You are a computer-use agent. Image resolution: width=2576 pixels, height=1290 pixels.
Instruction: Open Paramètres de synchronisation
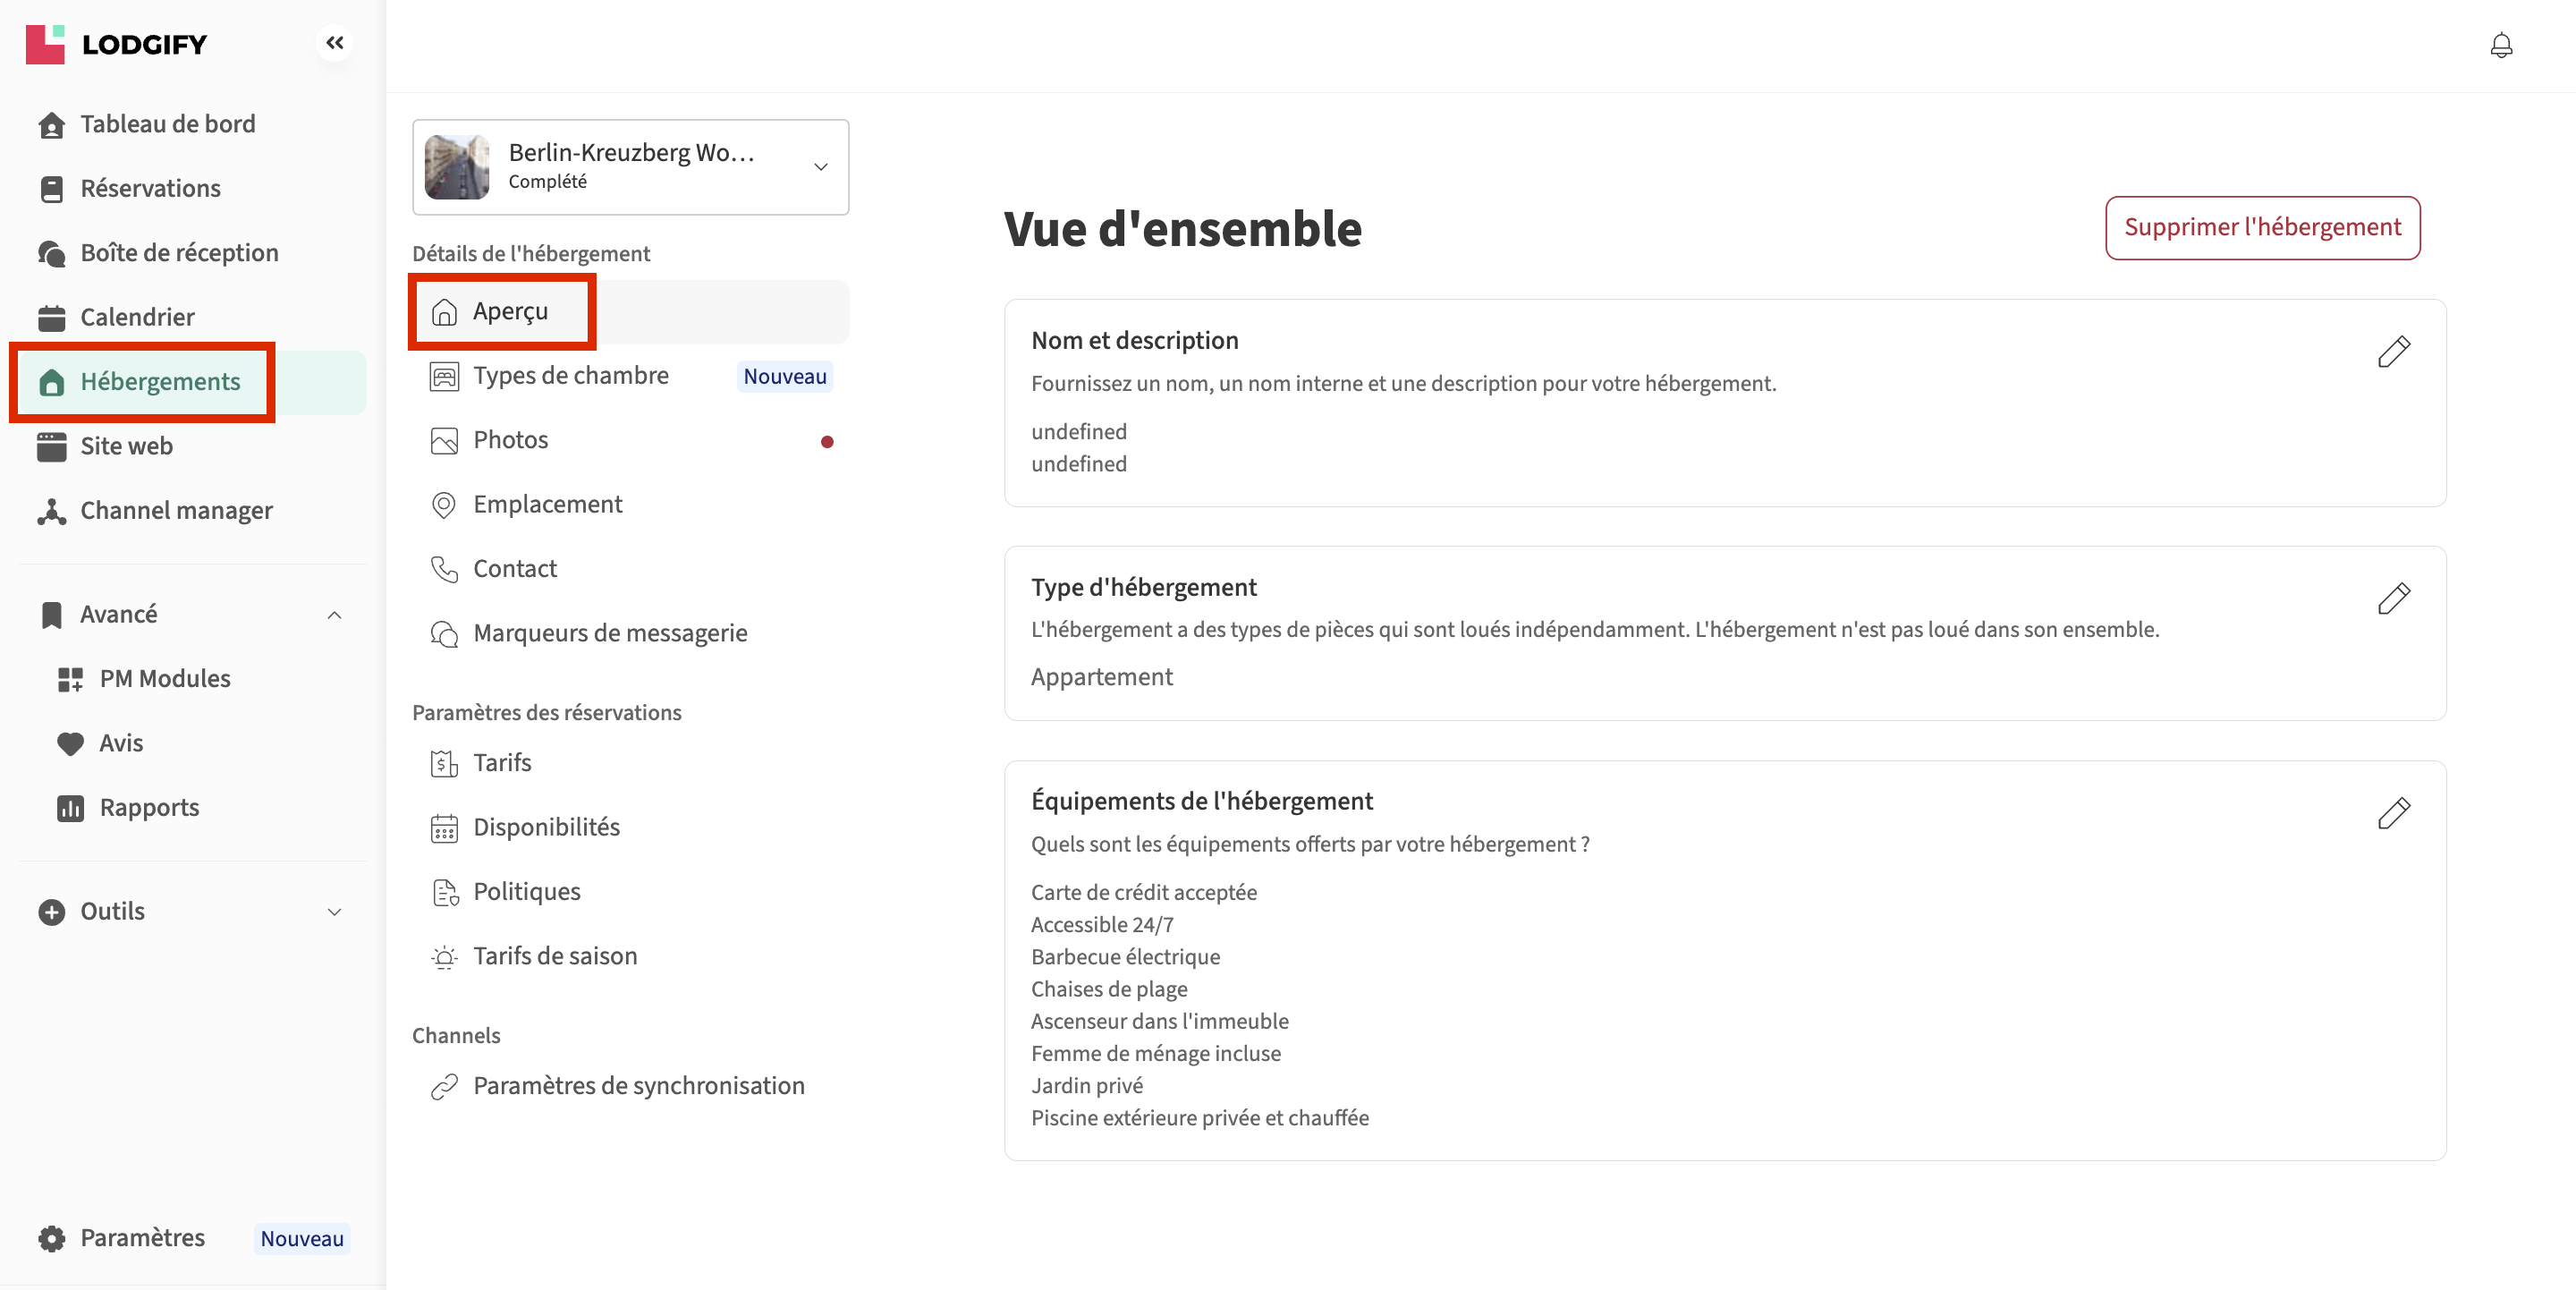638,1086
